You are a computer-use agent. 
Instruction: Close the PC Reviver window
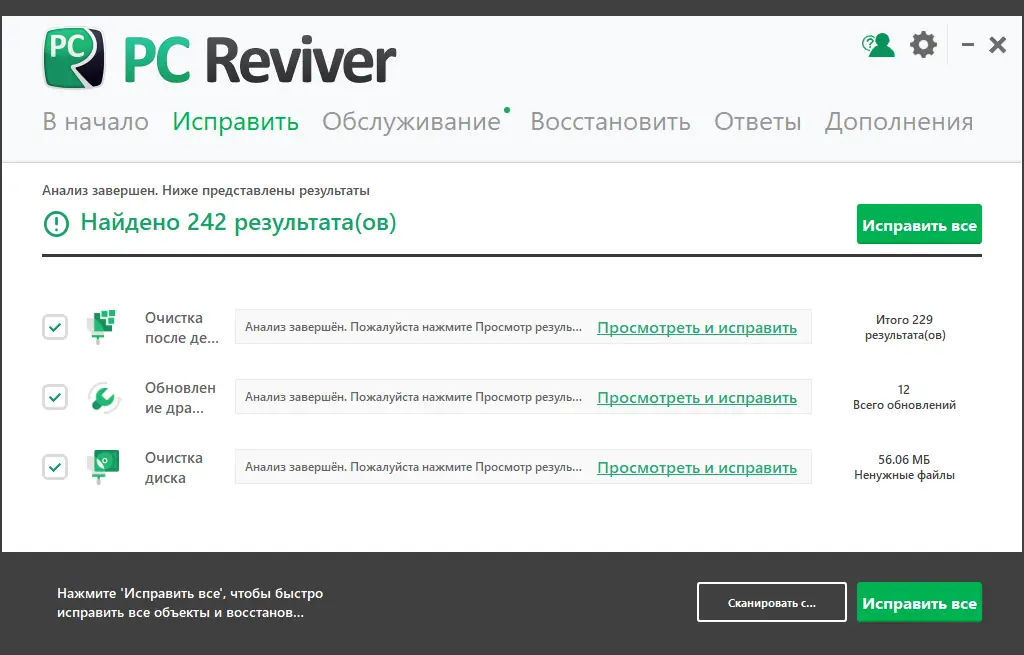[x=997, y=45]
